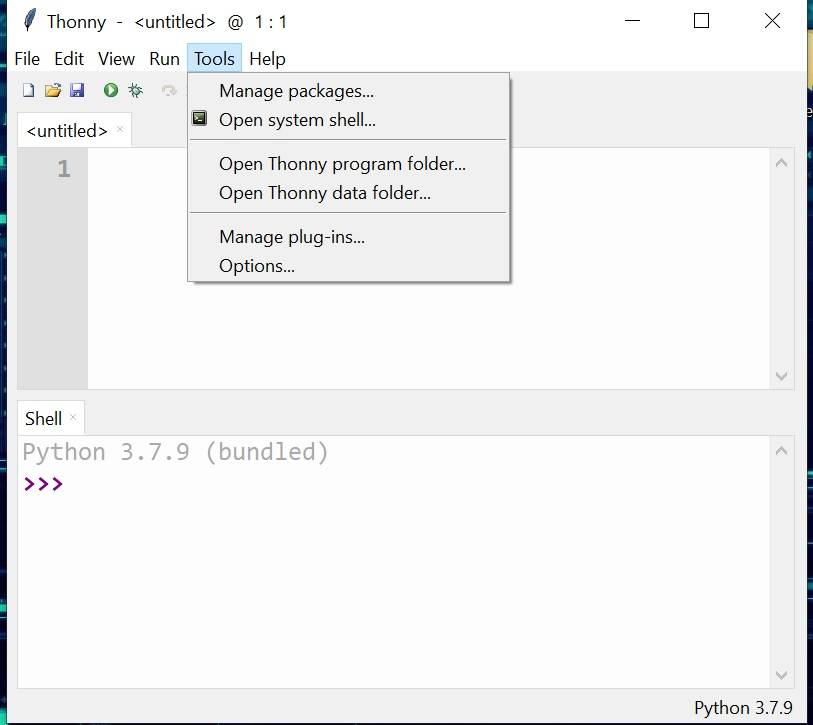
Task: Open the File menu
Action: pos(27,59)
